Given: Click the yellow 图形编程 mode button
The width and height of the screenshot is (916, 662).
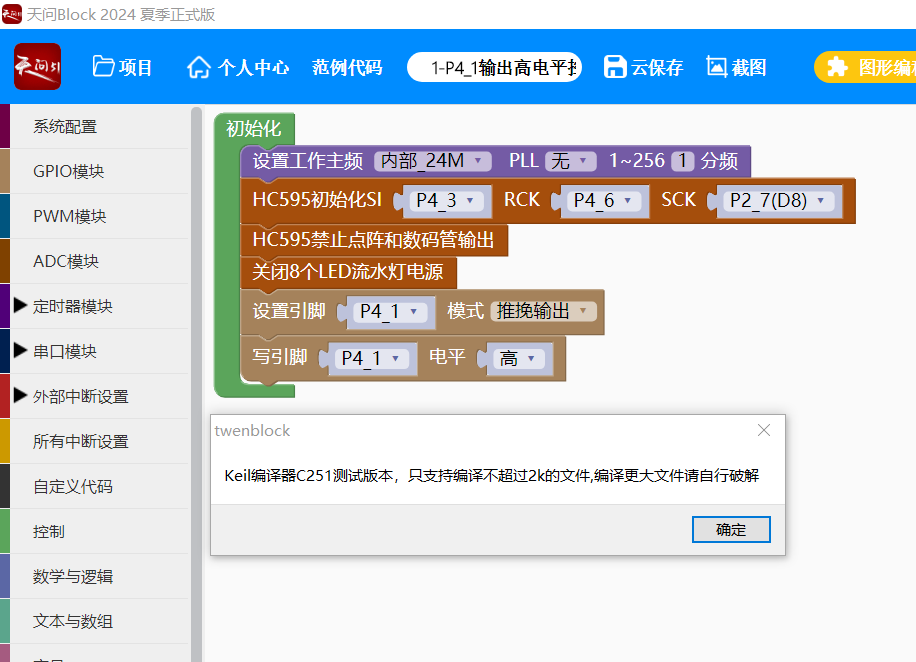Looking at the screenshot, I should click(x=866, y=67).
